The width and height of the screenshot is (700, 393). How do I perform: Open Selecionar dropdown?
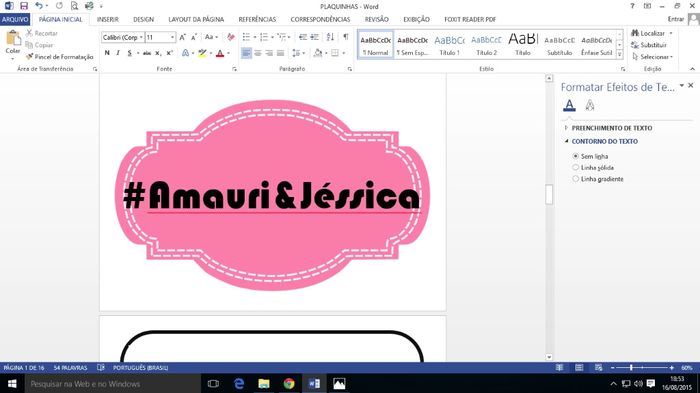(653, 57)
